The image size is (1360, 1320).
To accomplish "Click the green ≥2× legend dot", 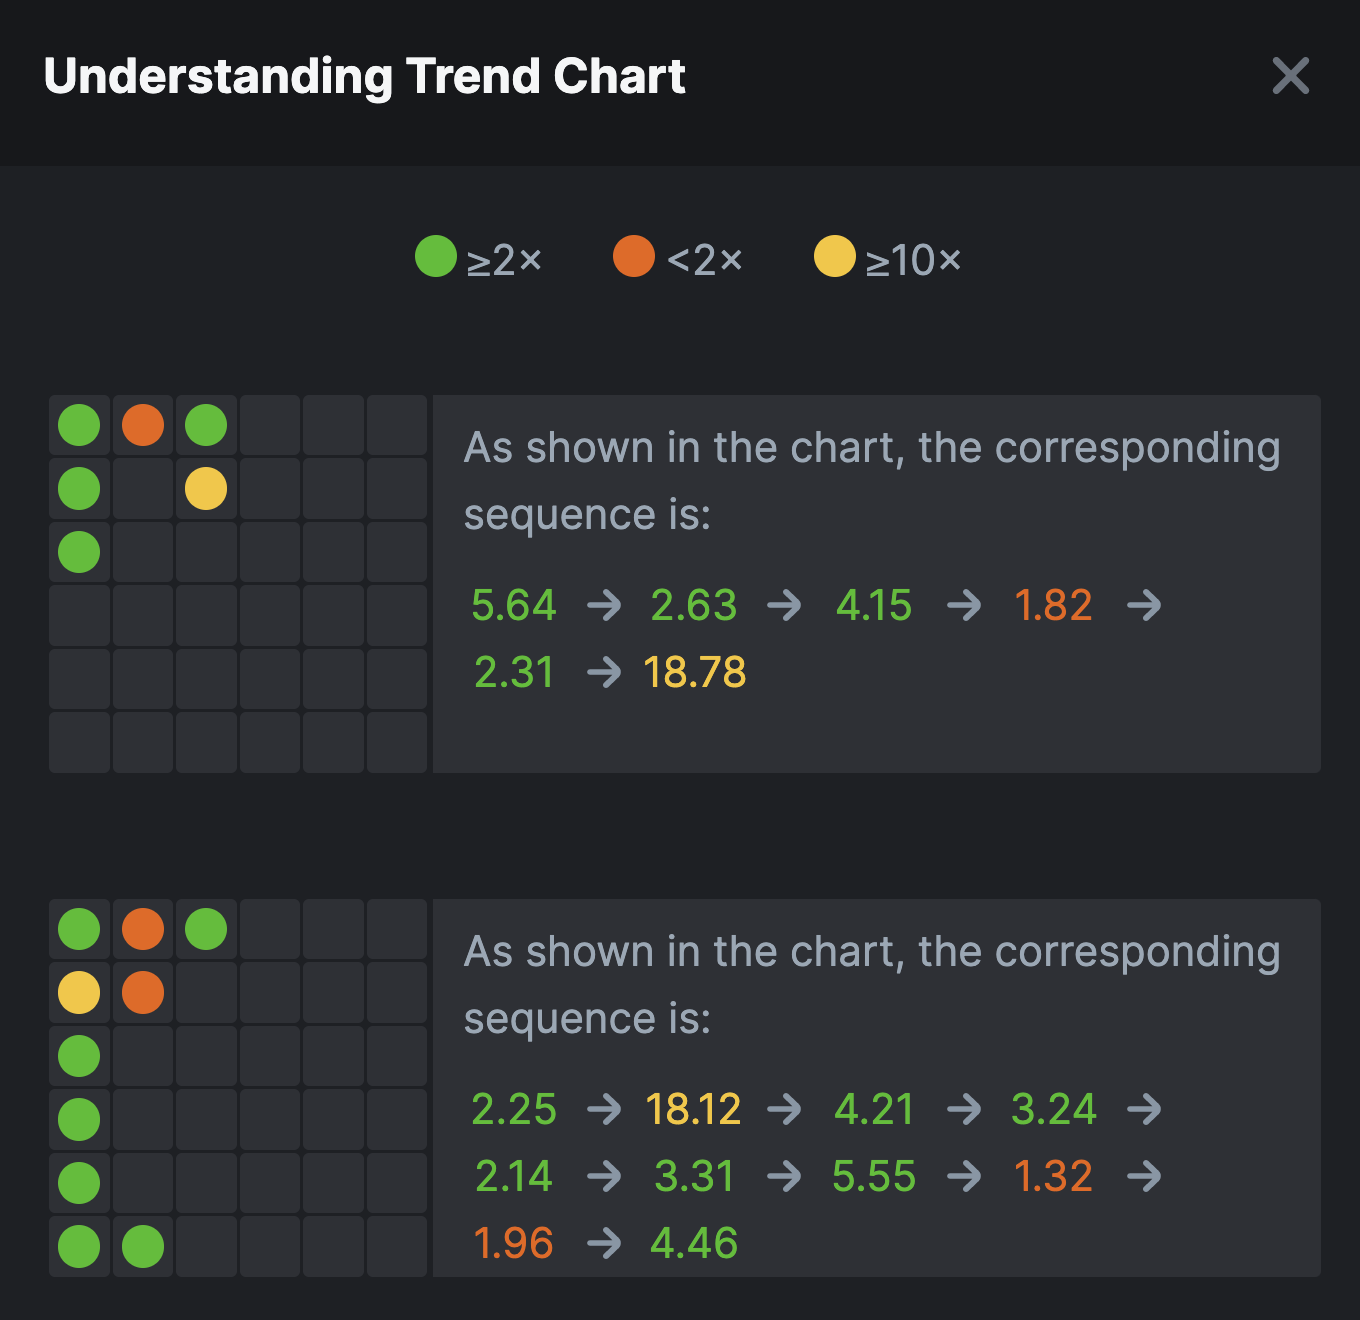I will pyautogui.click(x=436, y=256).
